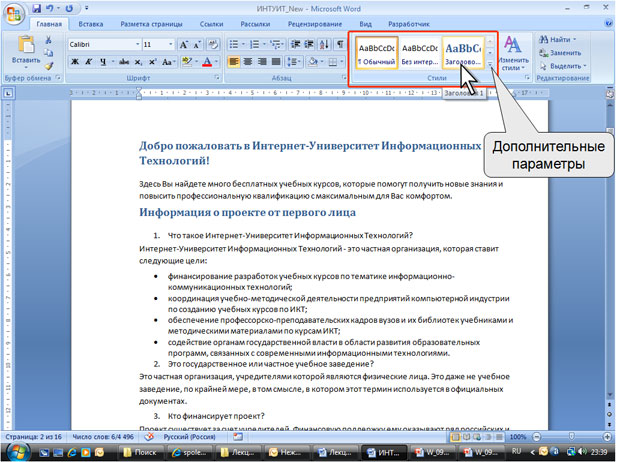This screenshot has height=462, width=620.
Task: Open the font size dropdown
Action: click(170, 44)
